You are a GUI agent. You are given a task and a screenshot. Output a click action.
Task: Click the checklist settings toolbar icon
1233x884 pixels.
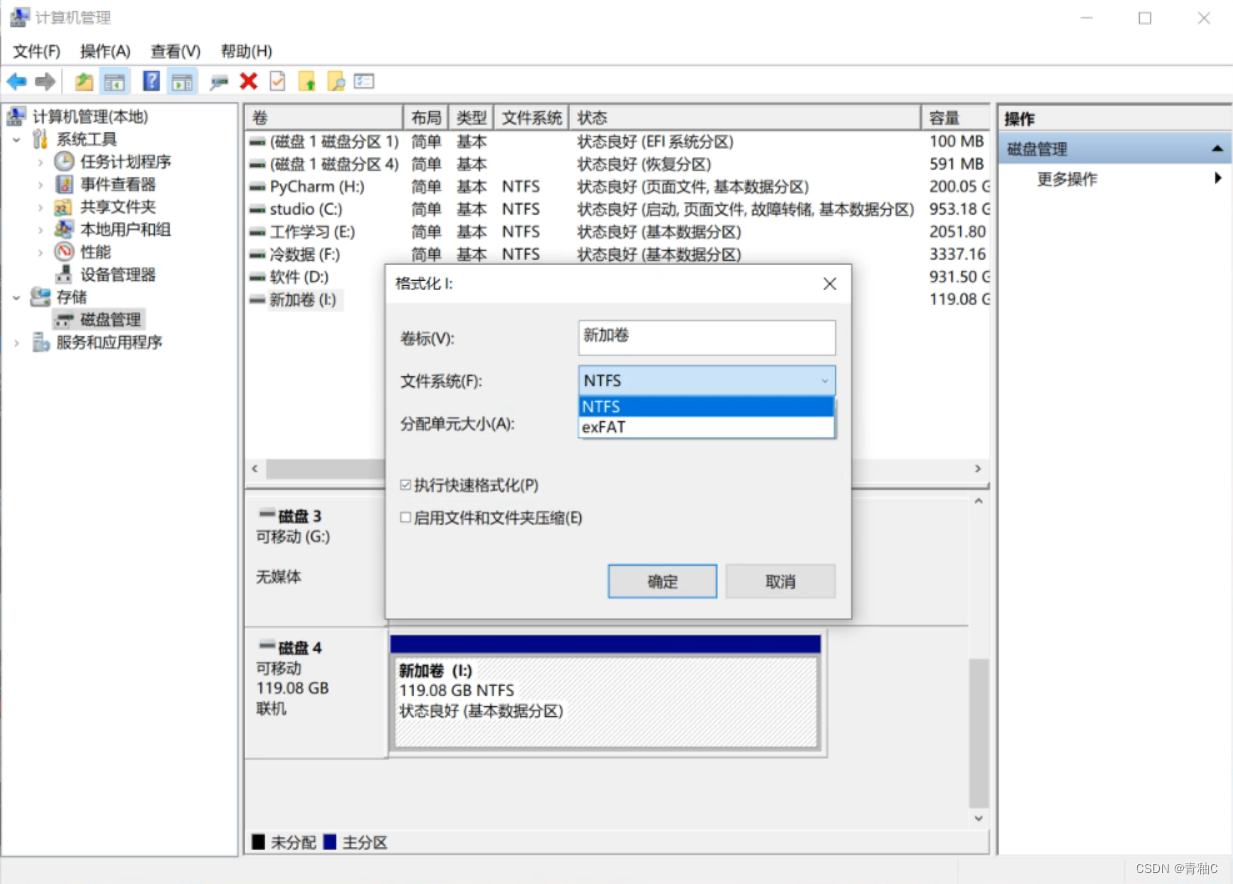click(x=364, y=82)
